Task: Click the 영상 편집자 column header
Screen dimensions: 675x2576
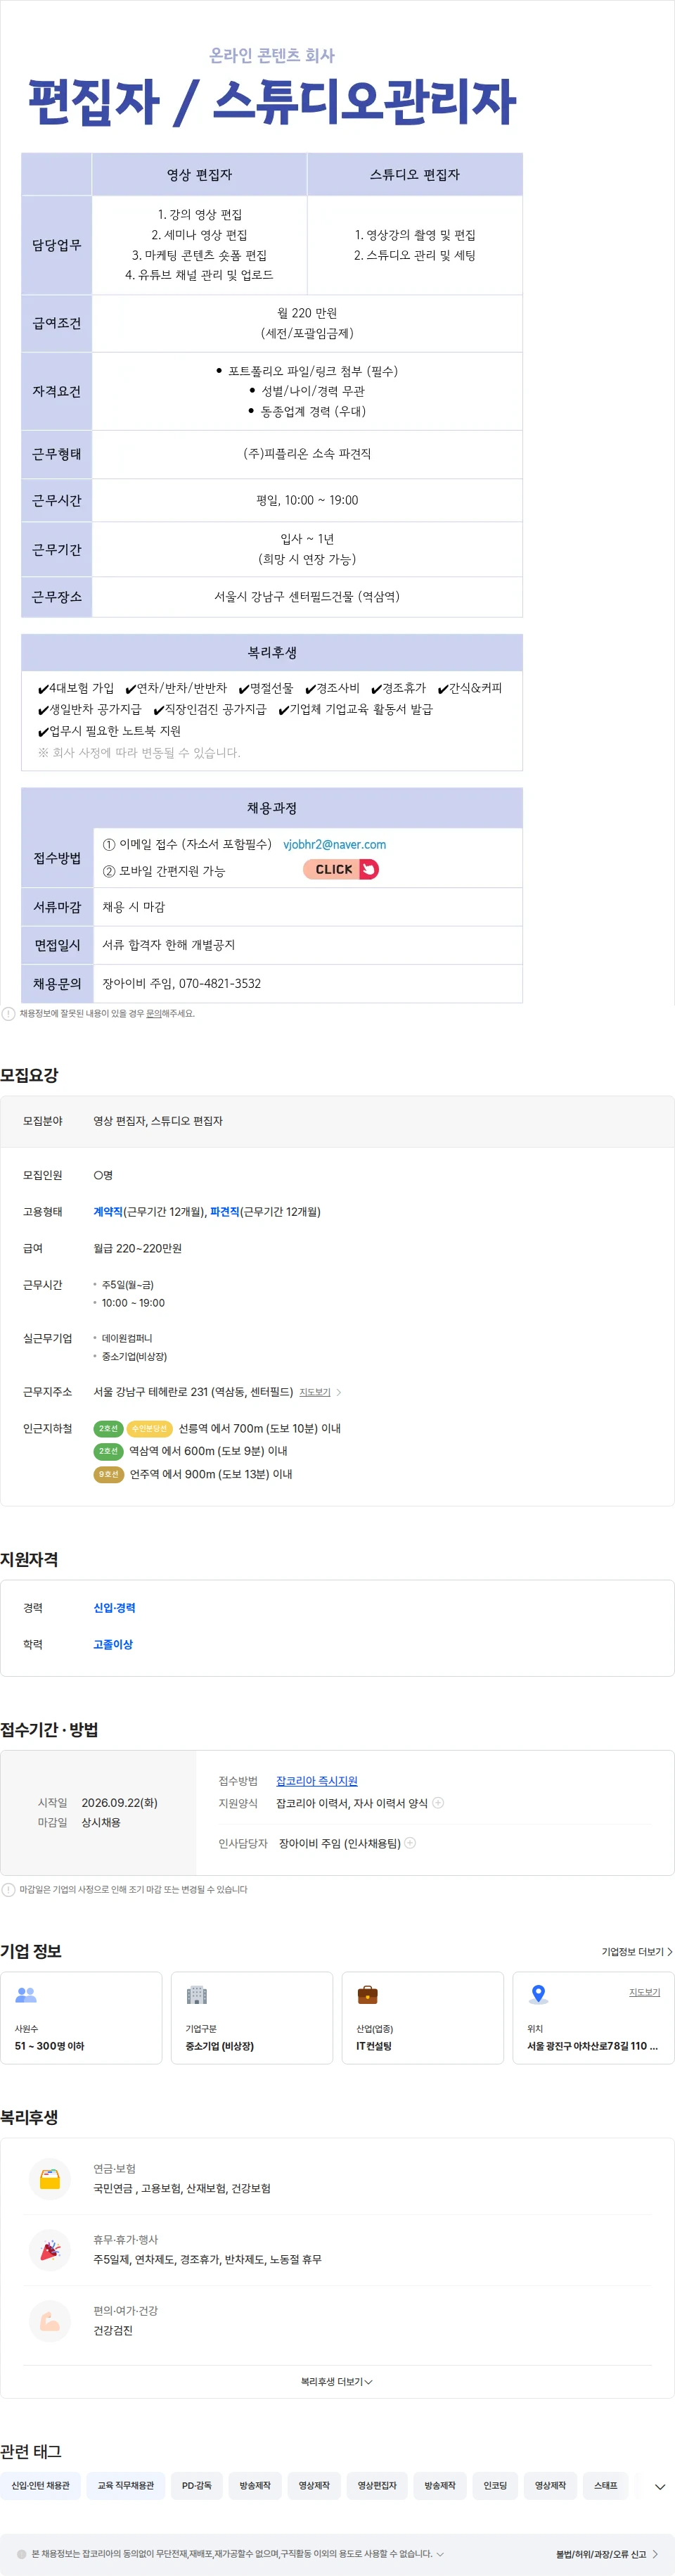Action: (x=199, y=174)
